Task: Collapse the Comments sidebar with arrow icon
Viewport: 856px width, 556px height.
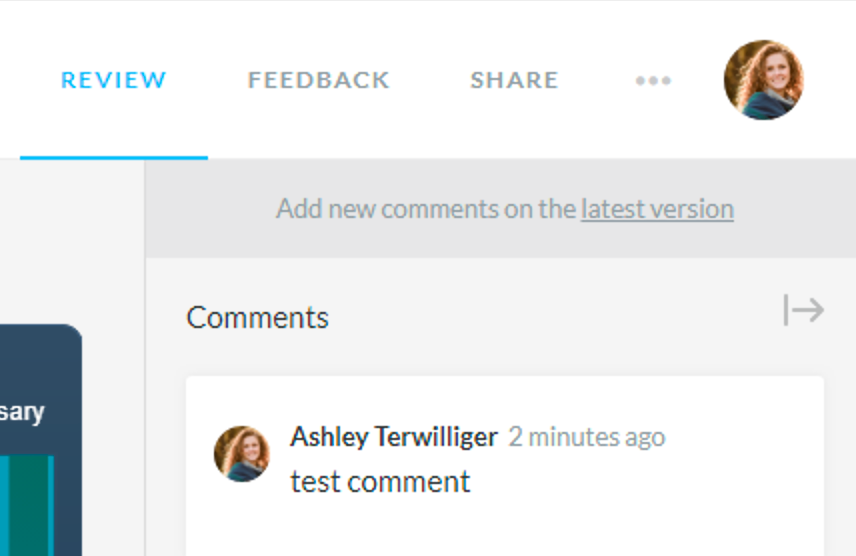Action: coord(803,310)
